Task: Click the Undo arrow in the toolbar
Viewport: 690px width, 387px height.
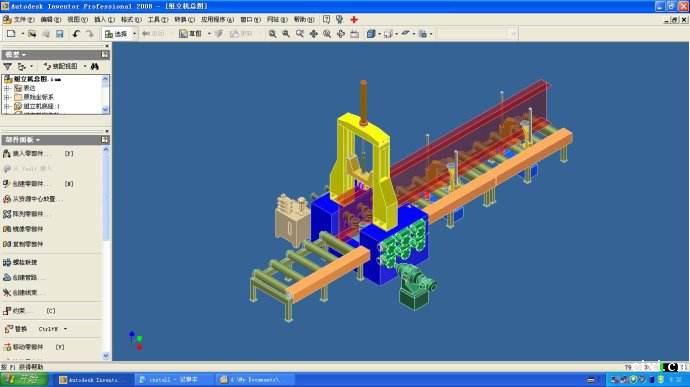Action: pos(76,34)
